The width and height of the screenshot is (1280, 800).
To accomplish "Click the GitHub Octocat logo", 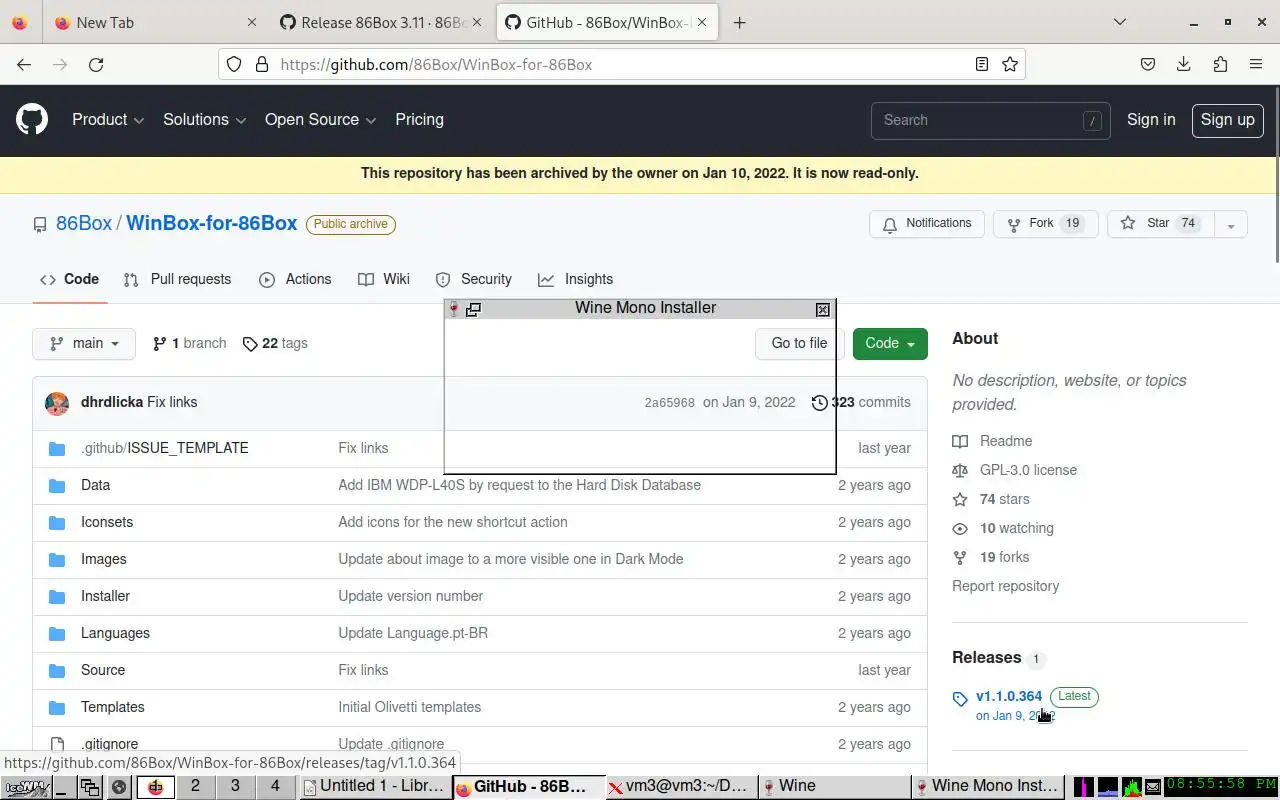I will (32, 120).
